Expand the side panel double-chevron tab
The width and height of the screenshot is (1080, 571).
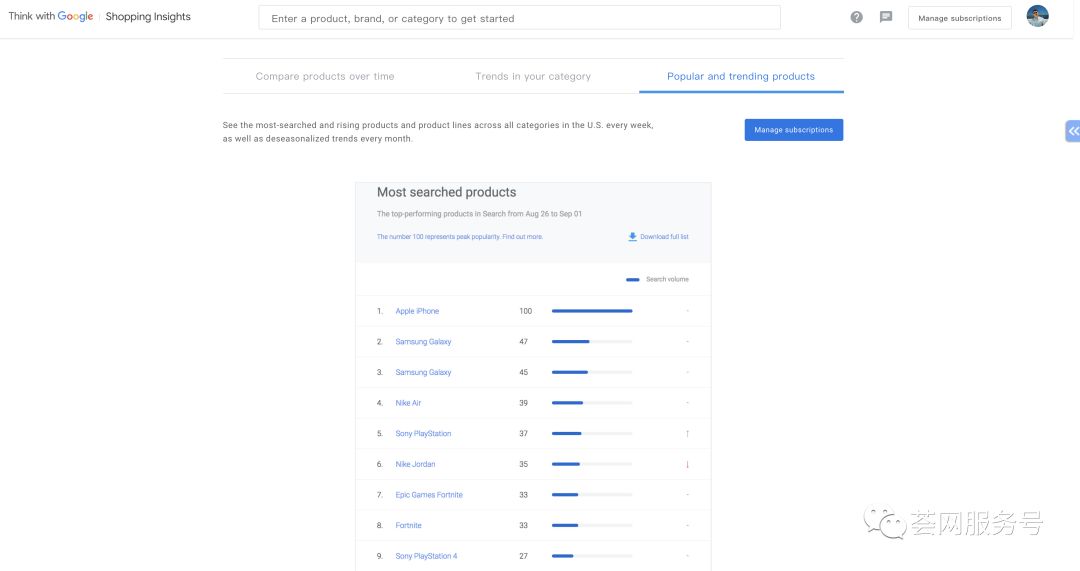click(1073, 131)
